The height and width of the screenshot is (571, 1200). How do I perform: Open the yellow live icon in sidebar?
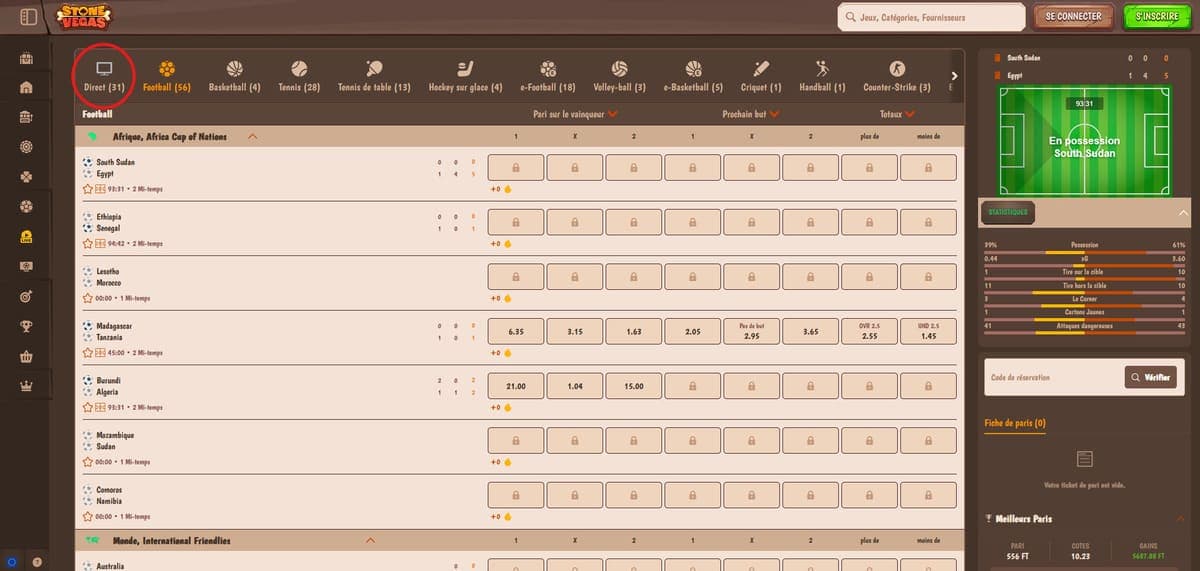click(x=27, y=237)
